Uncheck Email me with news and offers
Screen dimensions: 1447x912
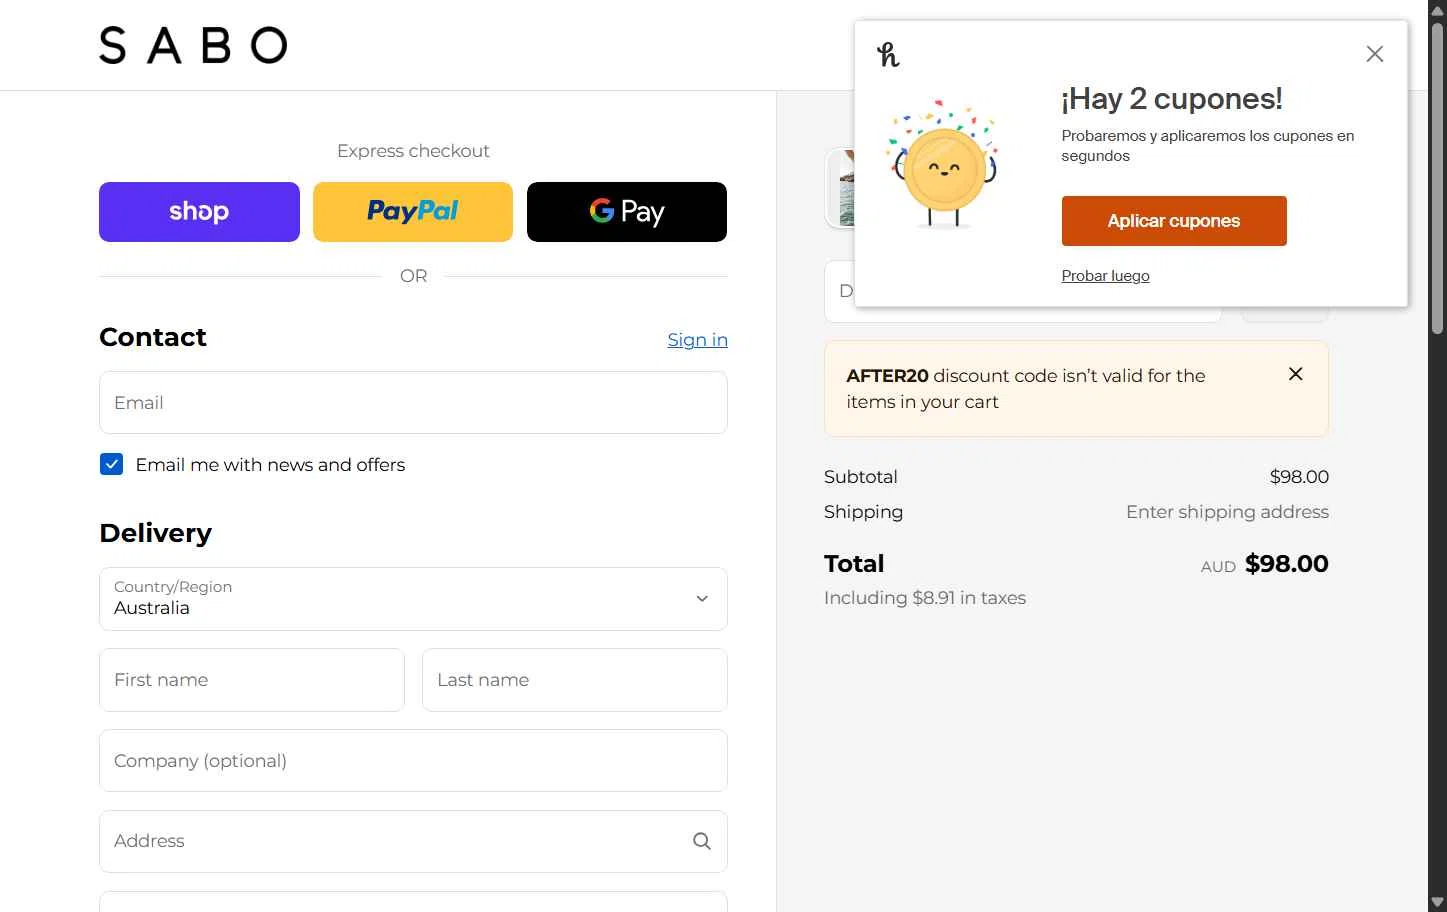111,464
